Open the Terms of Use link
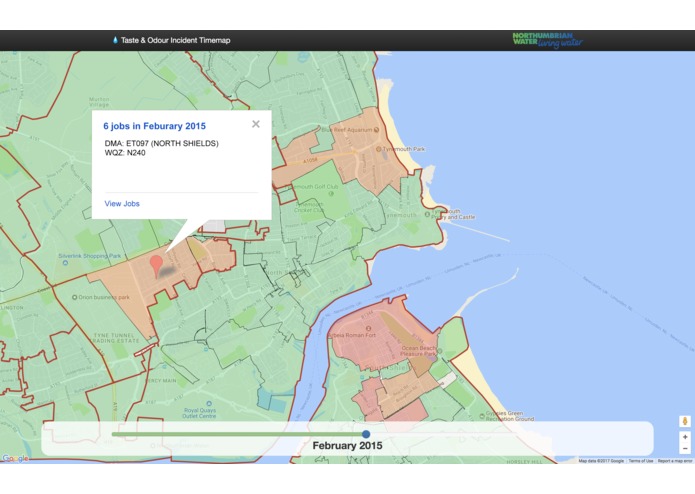The height and width of the screenshot is (494, 695). point(640,461)
